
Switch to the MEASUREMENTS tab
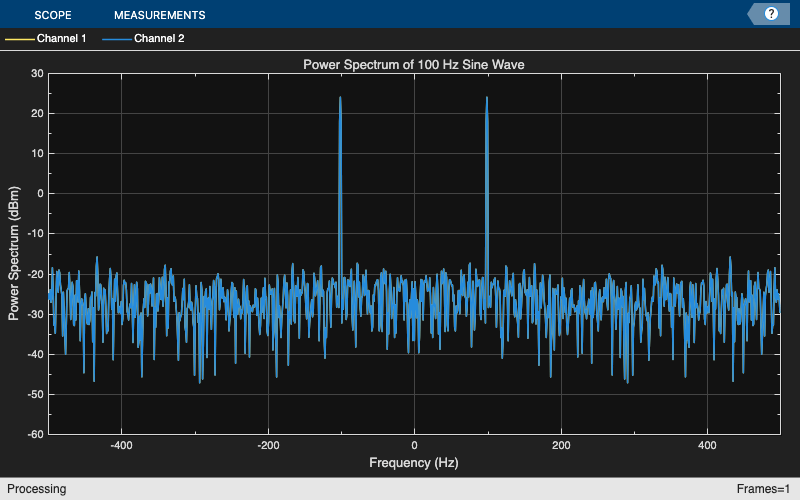159,15
